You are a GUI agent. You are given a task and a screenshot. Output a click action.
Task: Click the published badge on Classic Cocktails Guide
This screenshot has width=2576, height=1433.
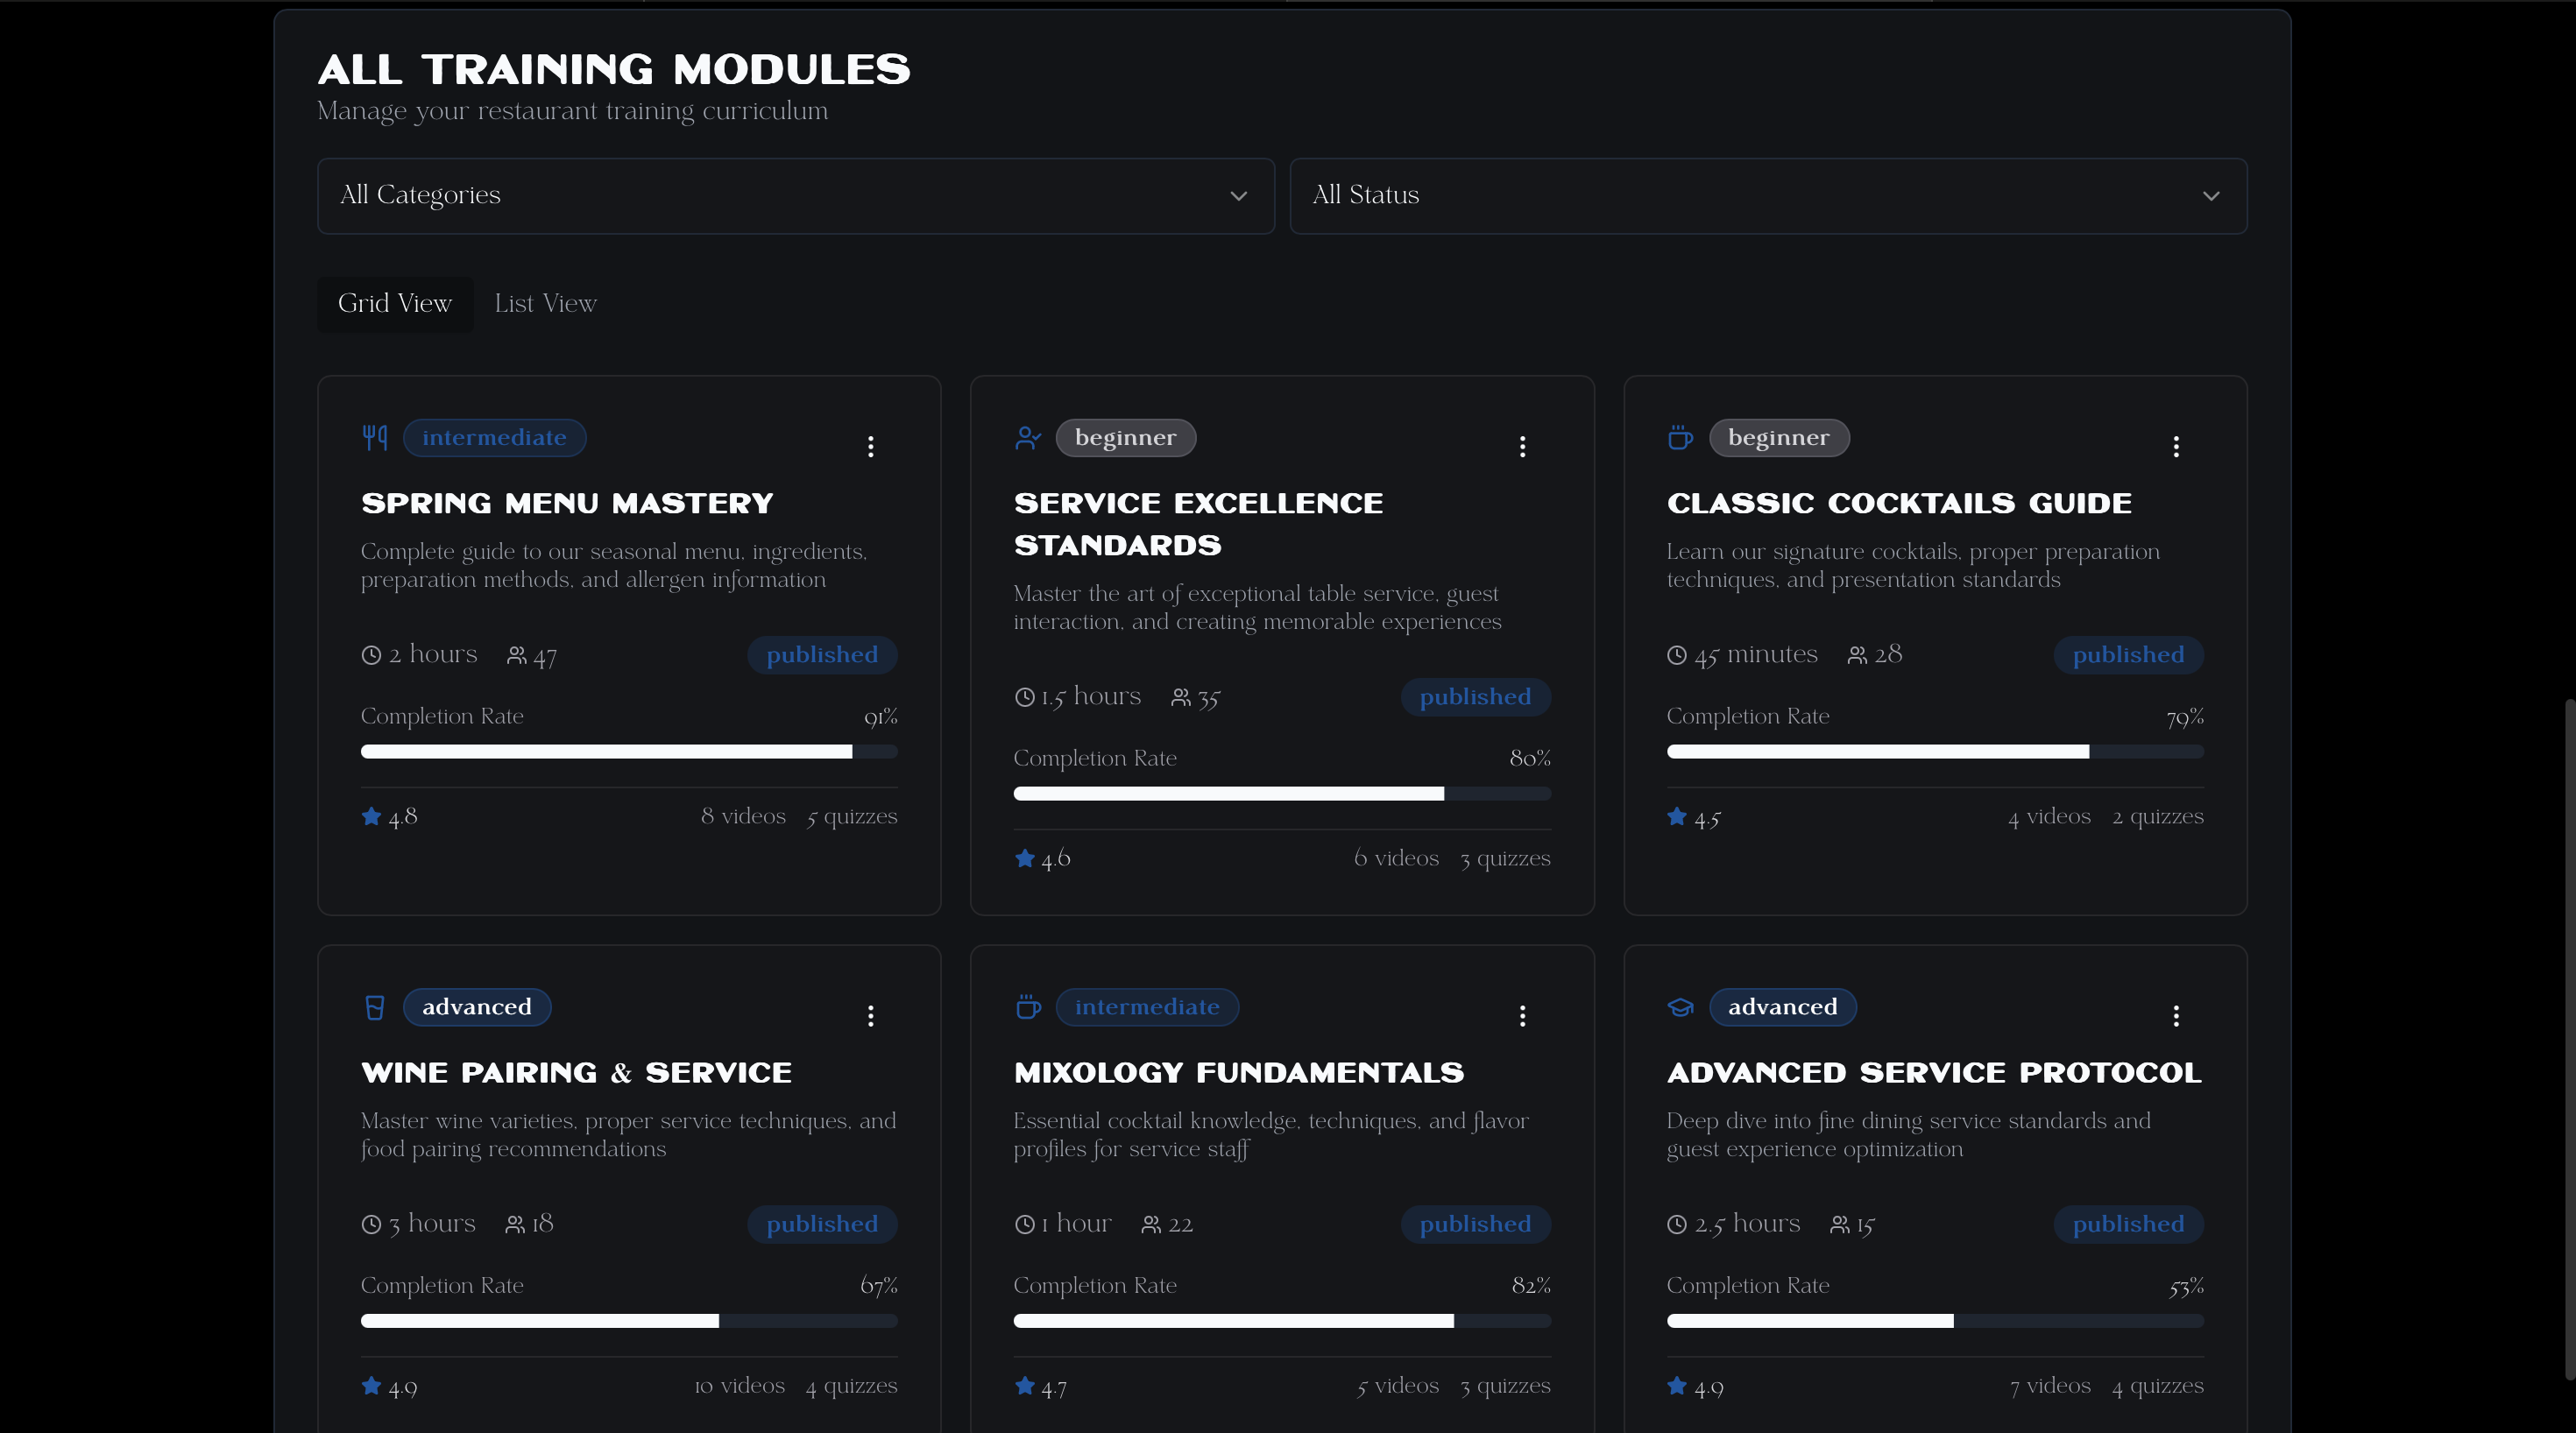tap(2128, 654)
